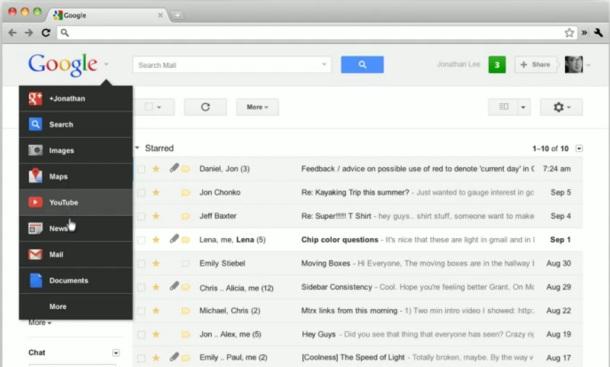This screenshot has height=367, width=610.
Task: Click the + Share button
Action: (536, 65)
